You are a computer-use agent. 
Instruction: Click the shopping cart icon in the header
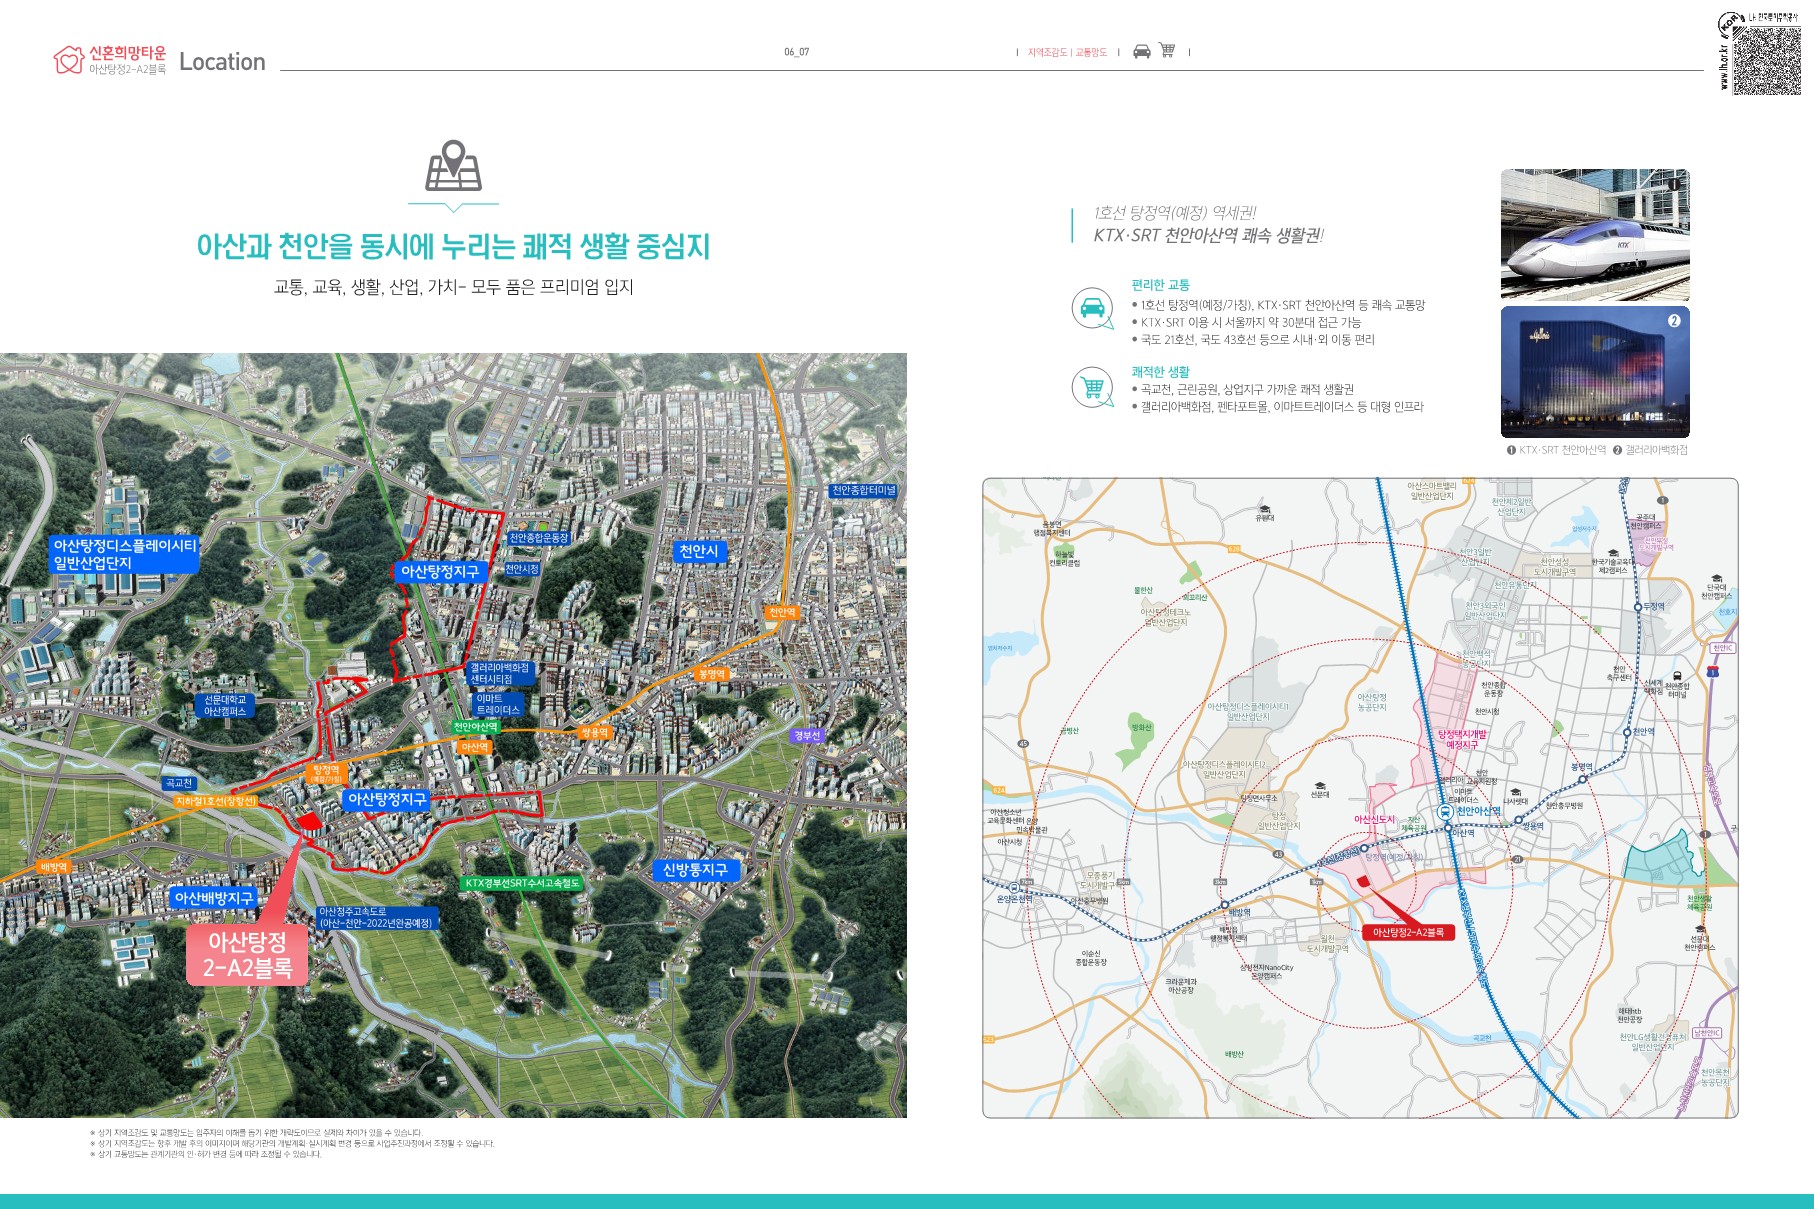point(1167,50)
